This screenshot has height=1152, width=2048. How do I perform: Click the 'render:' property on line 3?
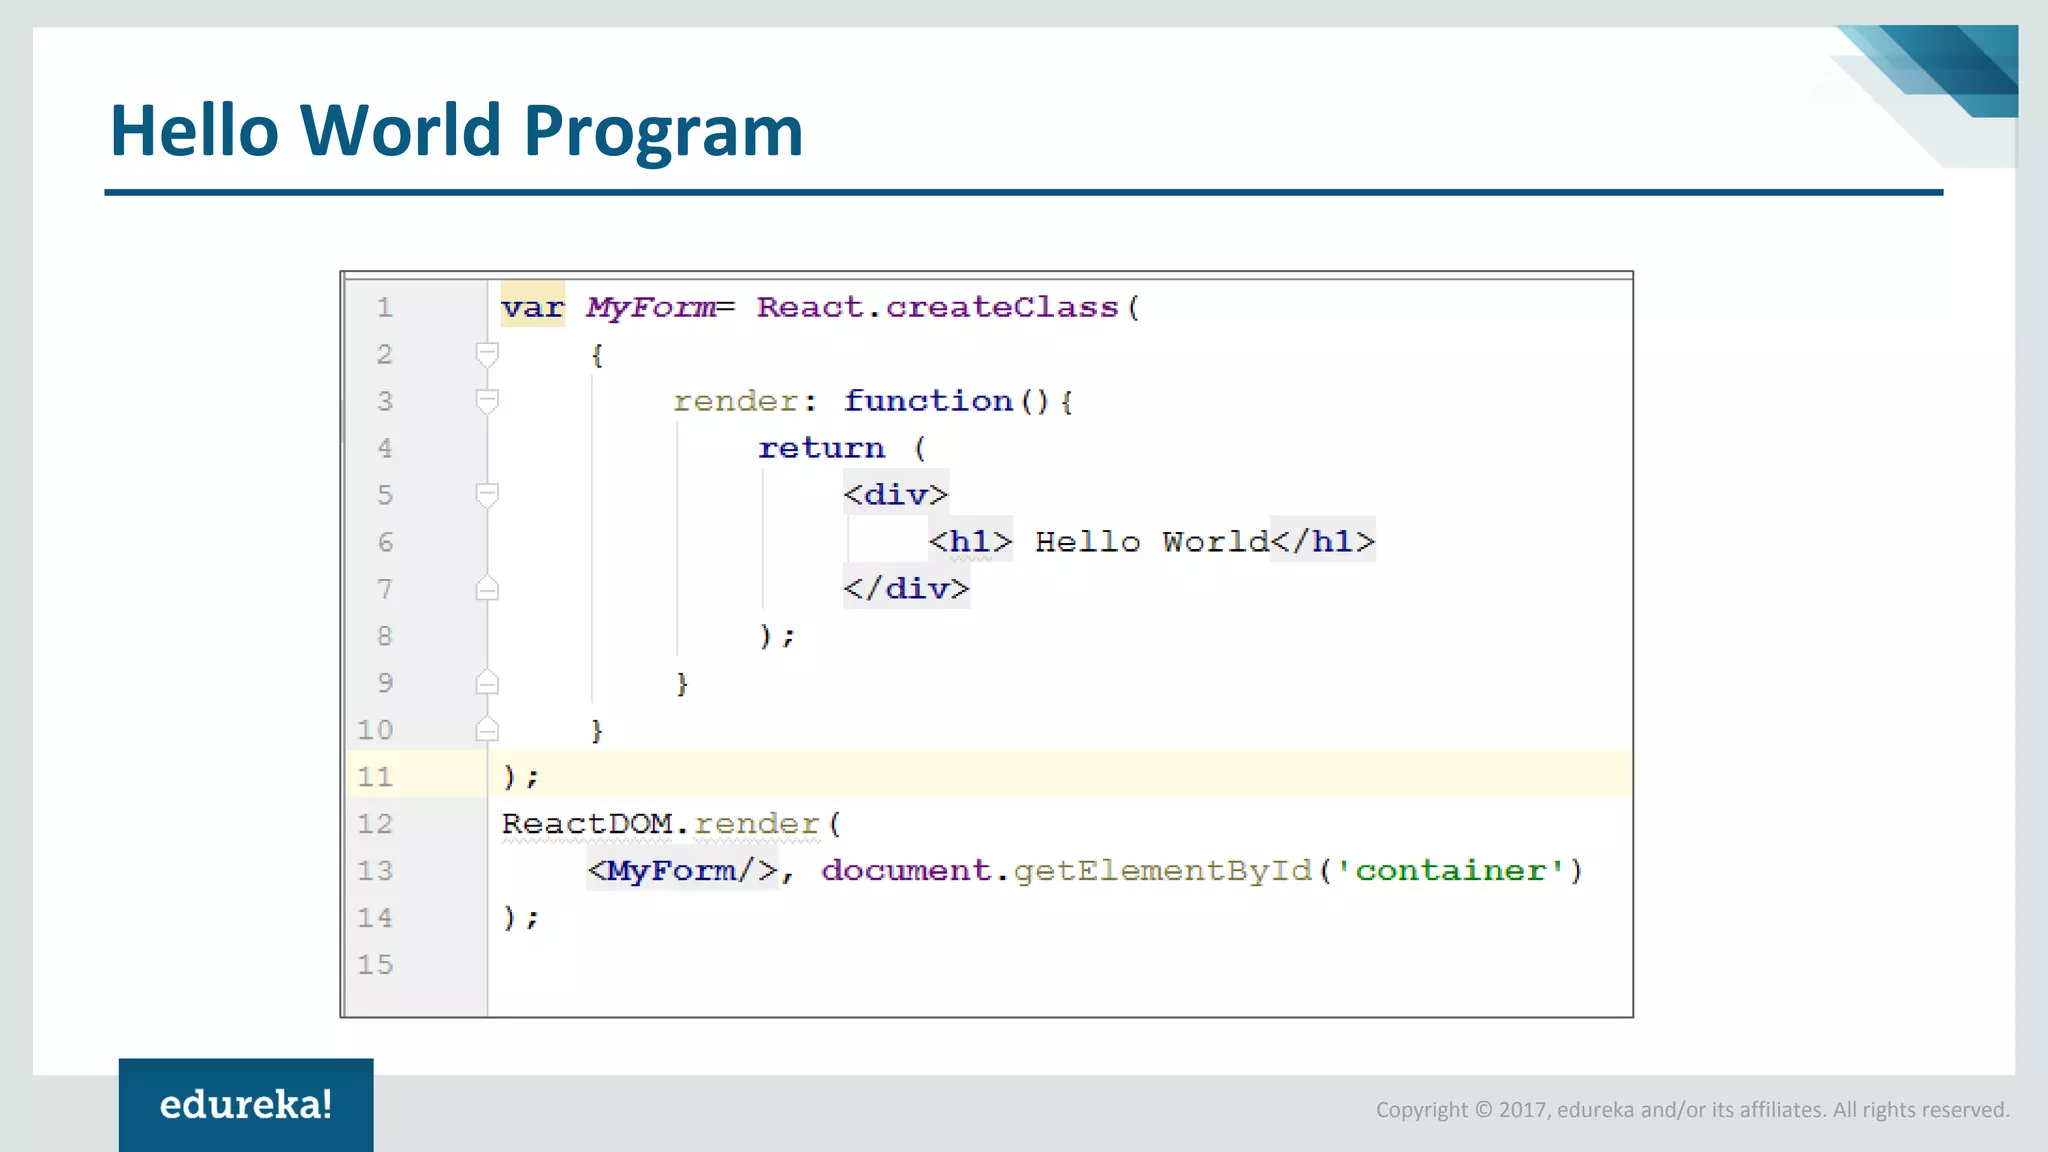(745, 401)
